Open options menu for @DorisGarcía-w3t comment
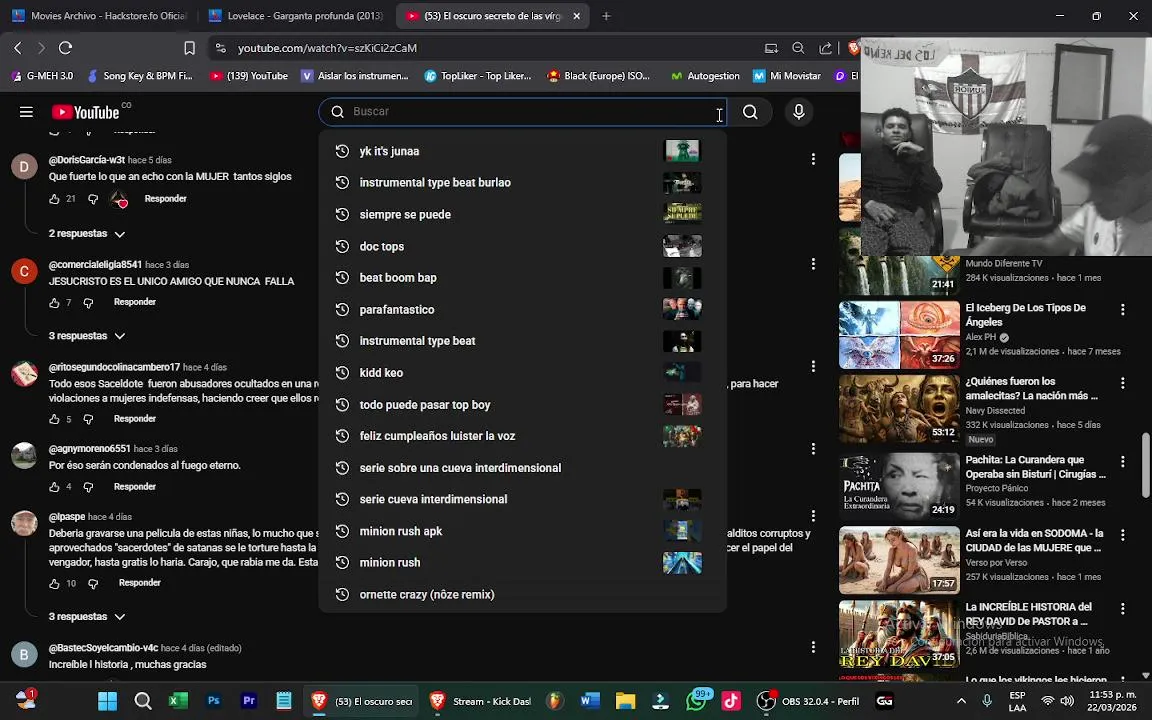The width and height of the screenshot is (1152, 720). click(x=813, y=159)
